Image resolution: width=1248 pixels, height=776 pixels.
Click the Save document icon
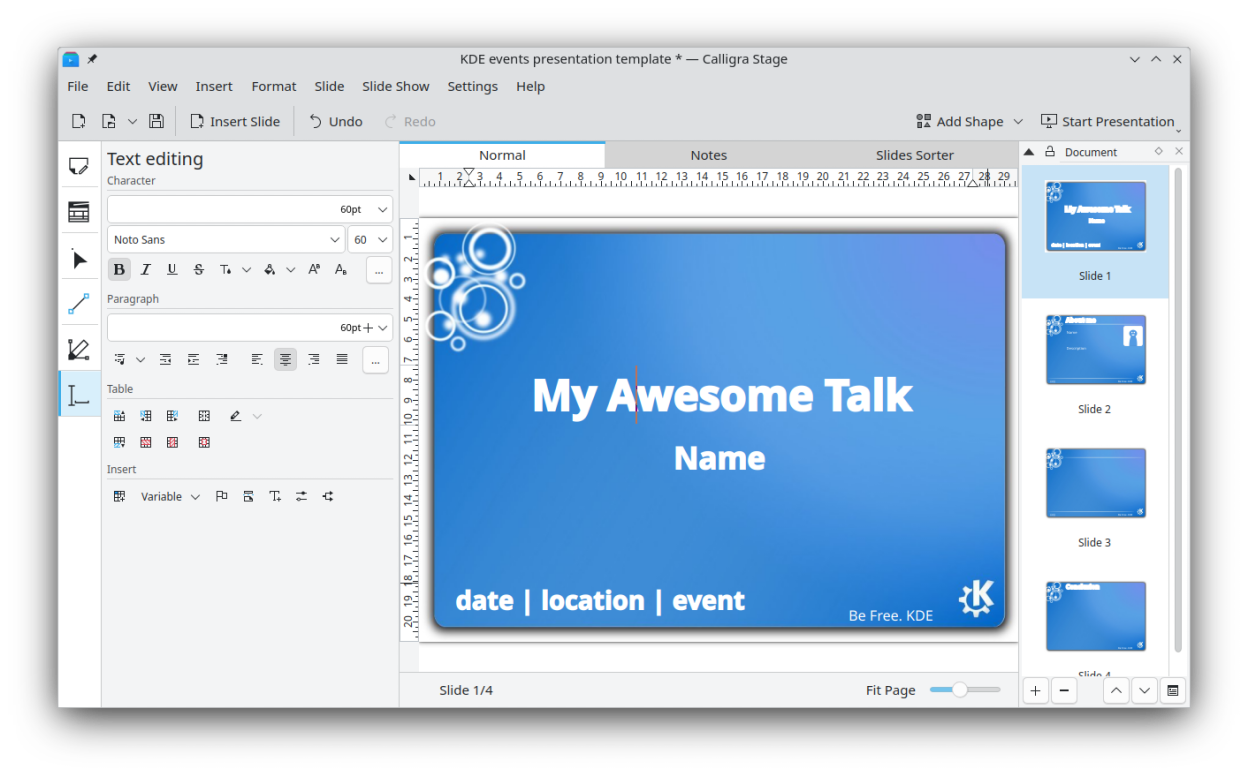tap(156, 121)
